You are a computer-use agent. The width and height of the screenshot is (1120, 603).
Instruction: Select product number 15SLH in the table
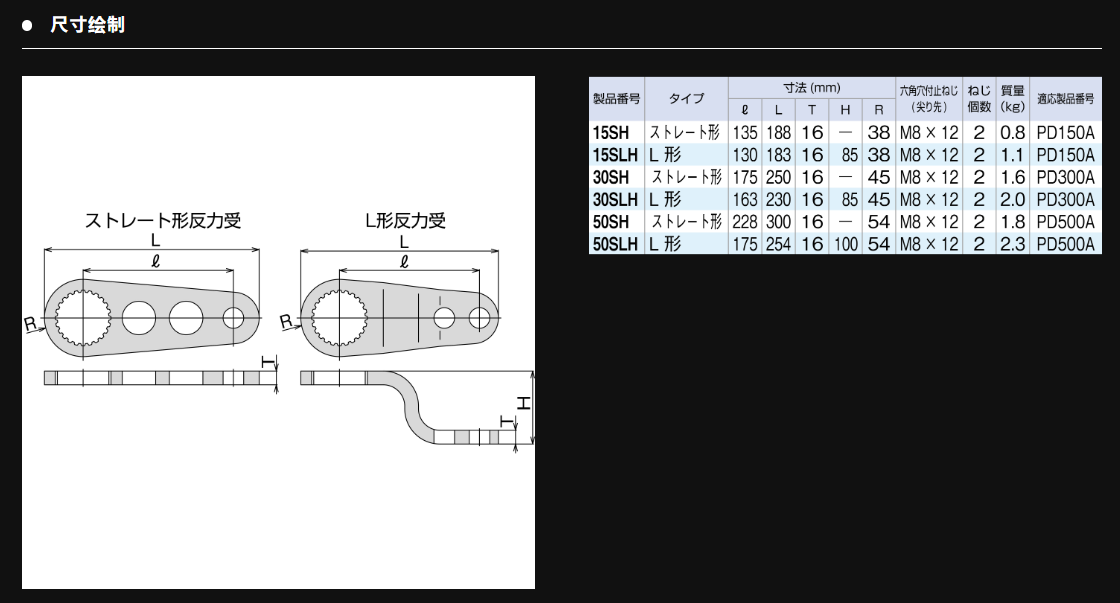[x=614, y=155]
